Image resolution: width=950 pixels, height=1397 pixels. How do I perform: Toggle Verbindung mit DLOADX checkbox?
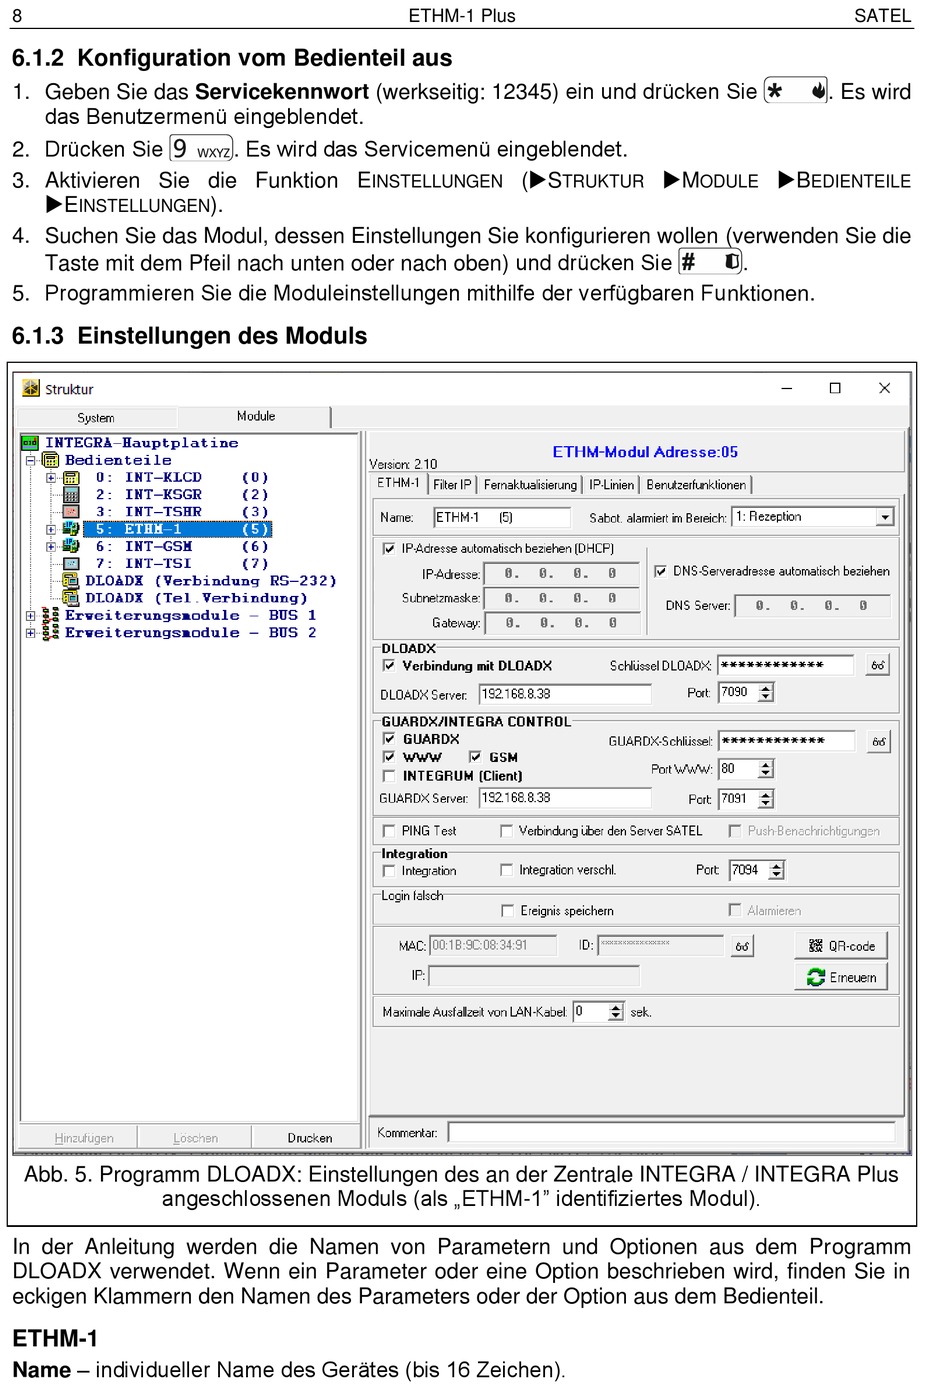pos(389,665)
